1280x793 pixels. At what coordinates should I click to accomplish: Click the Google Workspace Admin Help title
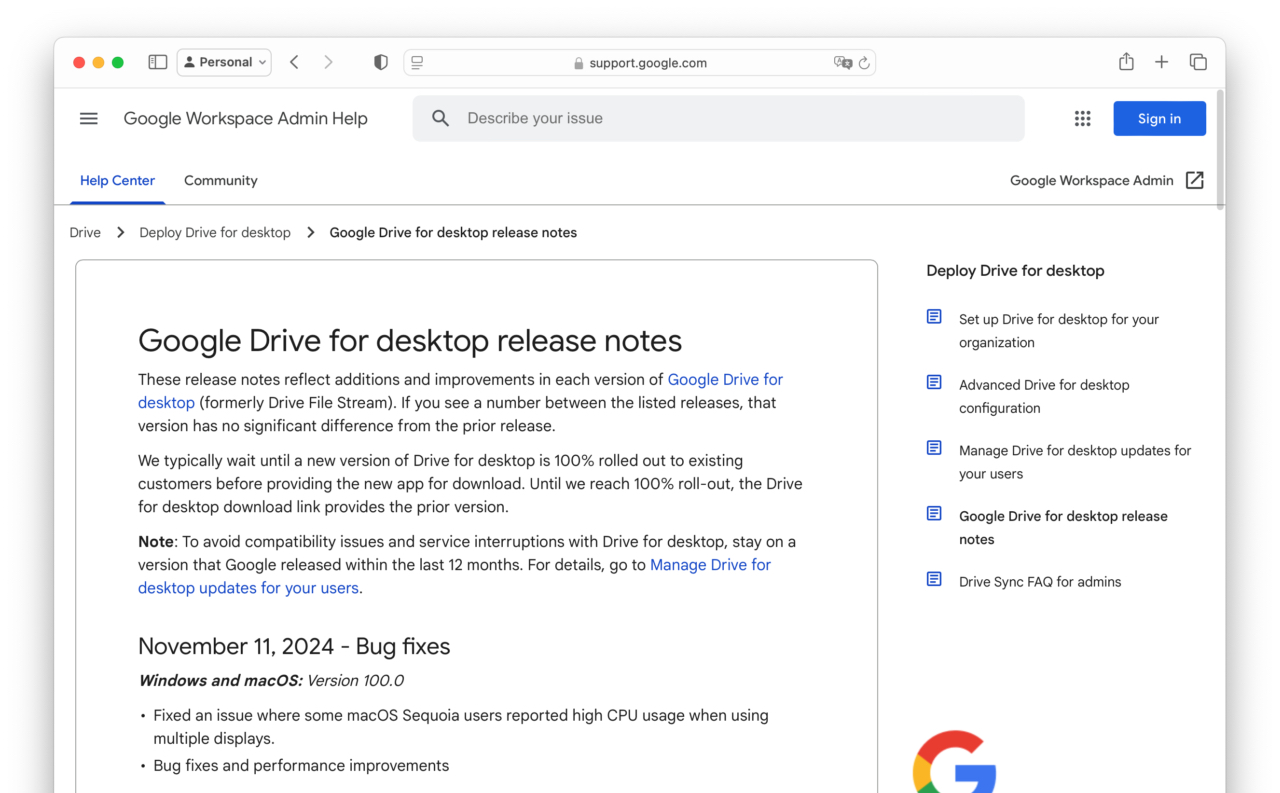coord(245,118)
